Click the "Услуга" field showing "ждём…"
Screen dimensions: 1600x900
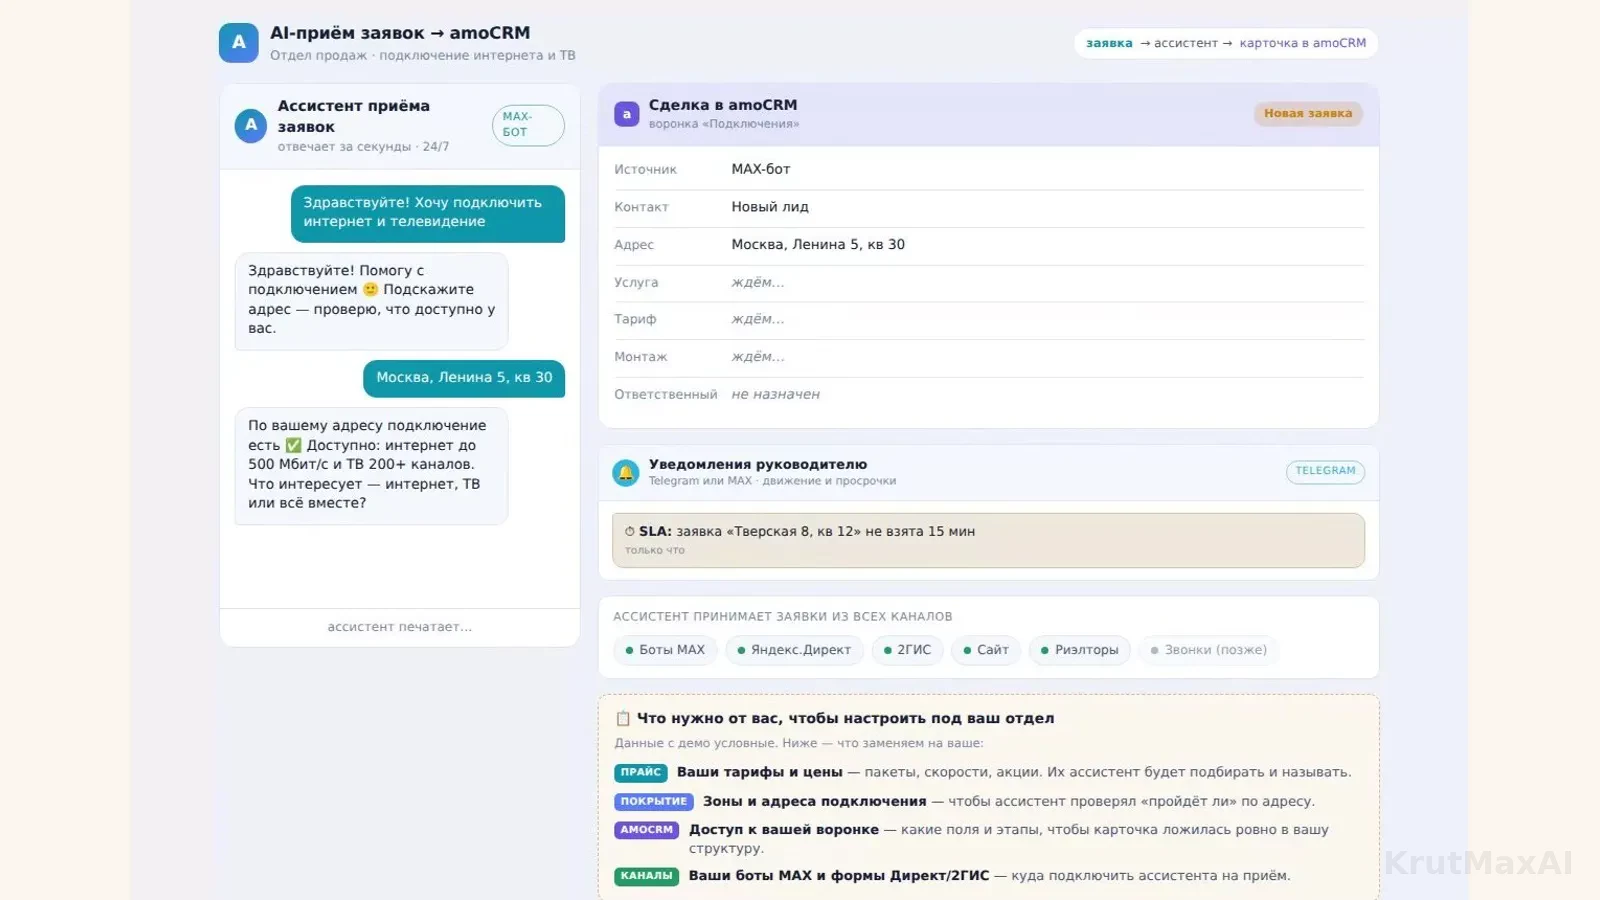(x=758, y=283)
